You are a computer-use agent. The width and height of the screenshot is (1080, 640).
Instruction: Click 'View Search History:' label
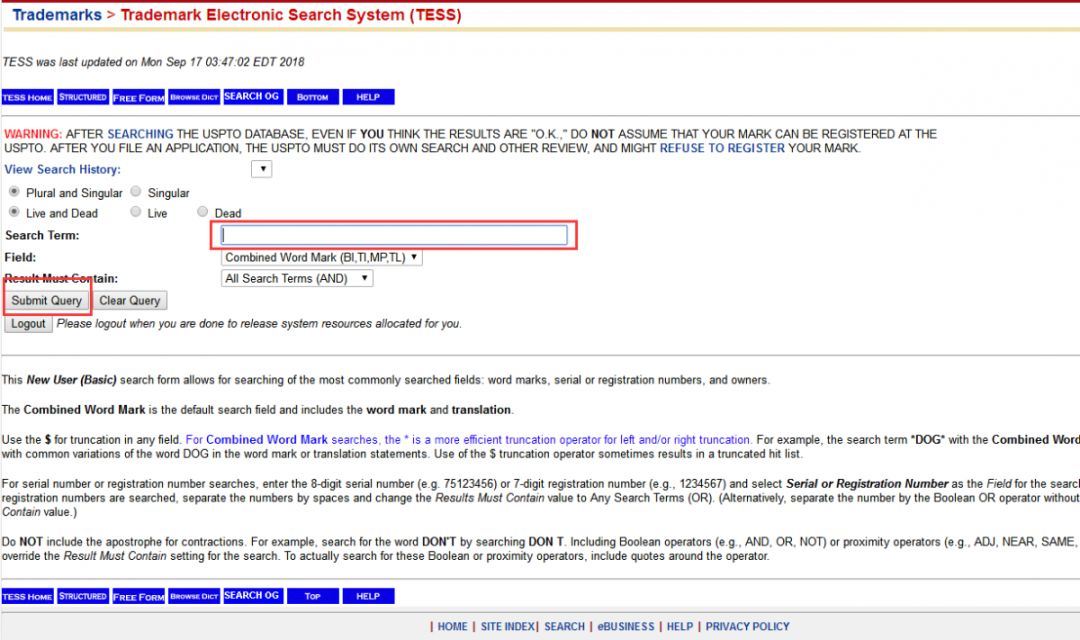[x=63, y=169]
